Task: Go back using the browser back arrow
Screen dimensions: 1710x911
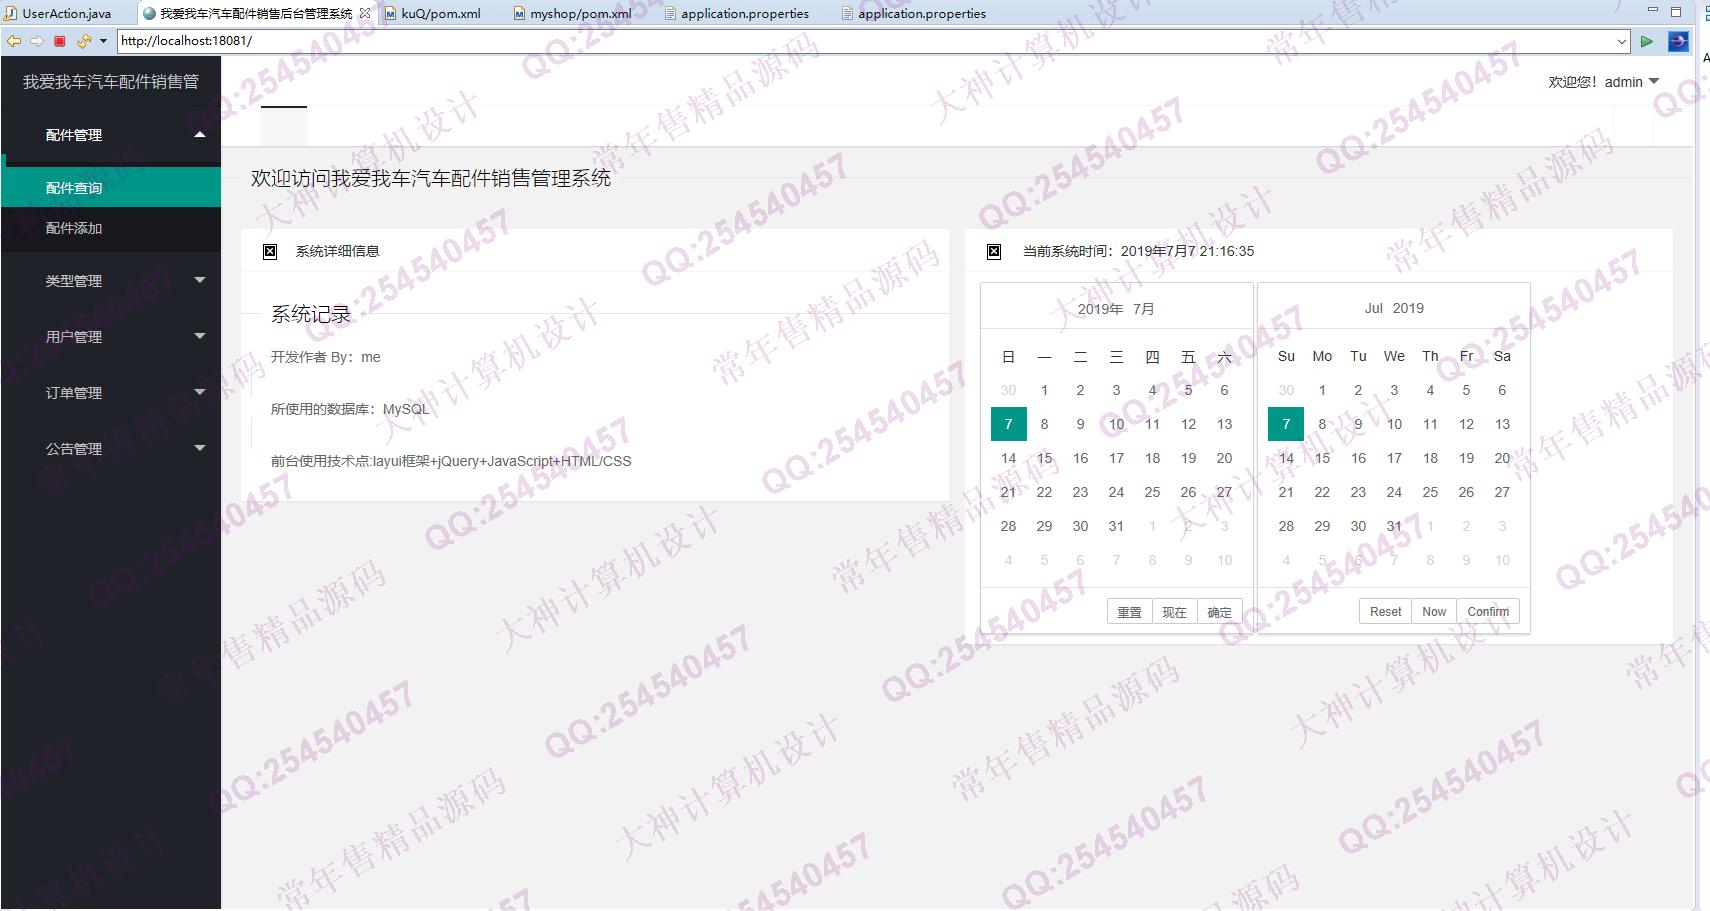Action: pyautogui.click(x=13, y=41)
